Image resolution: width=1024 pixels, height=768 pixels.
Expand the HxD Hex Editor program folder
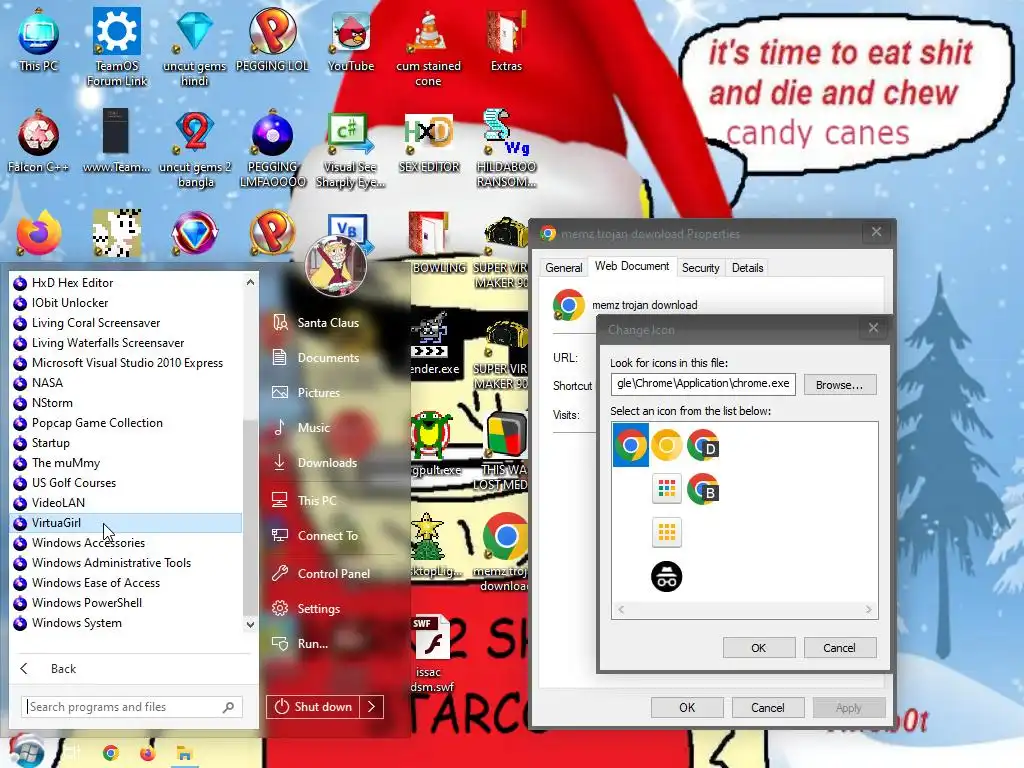127,283
